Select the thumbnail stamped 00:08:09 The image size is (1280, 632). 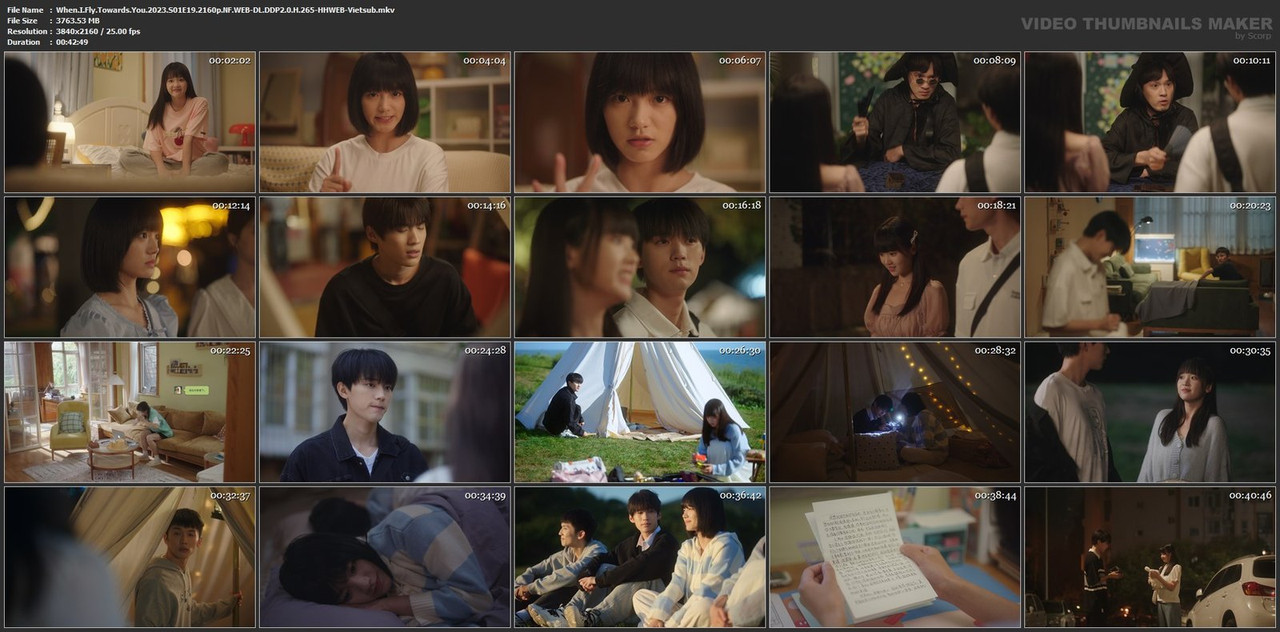click(895, 122)
